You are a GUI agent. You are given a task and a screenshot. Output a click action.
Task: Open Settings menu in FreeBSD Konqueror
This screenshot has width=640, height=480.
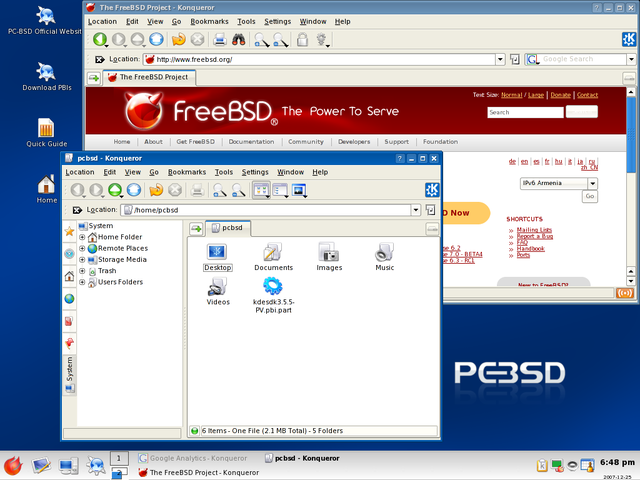(278, 22)
